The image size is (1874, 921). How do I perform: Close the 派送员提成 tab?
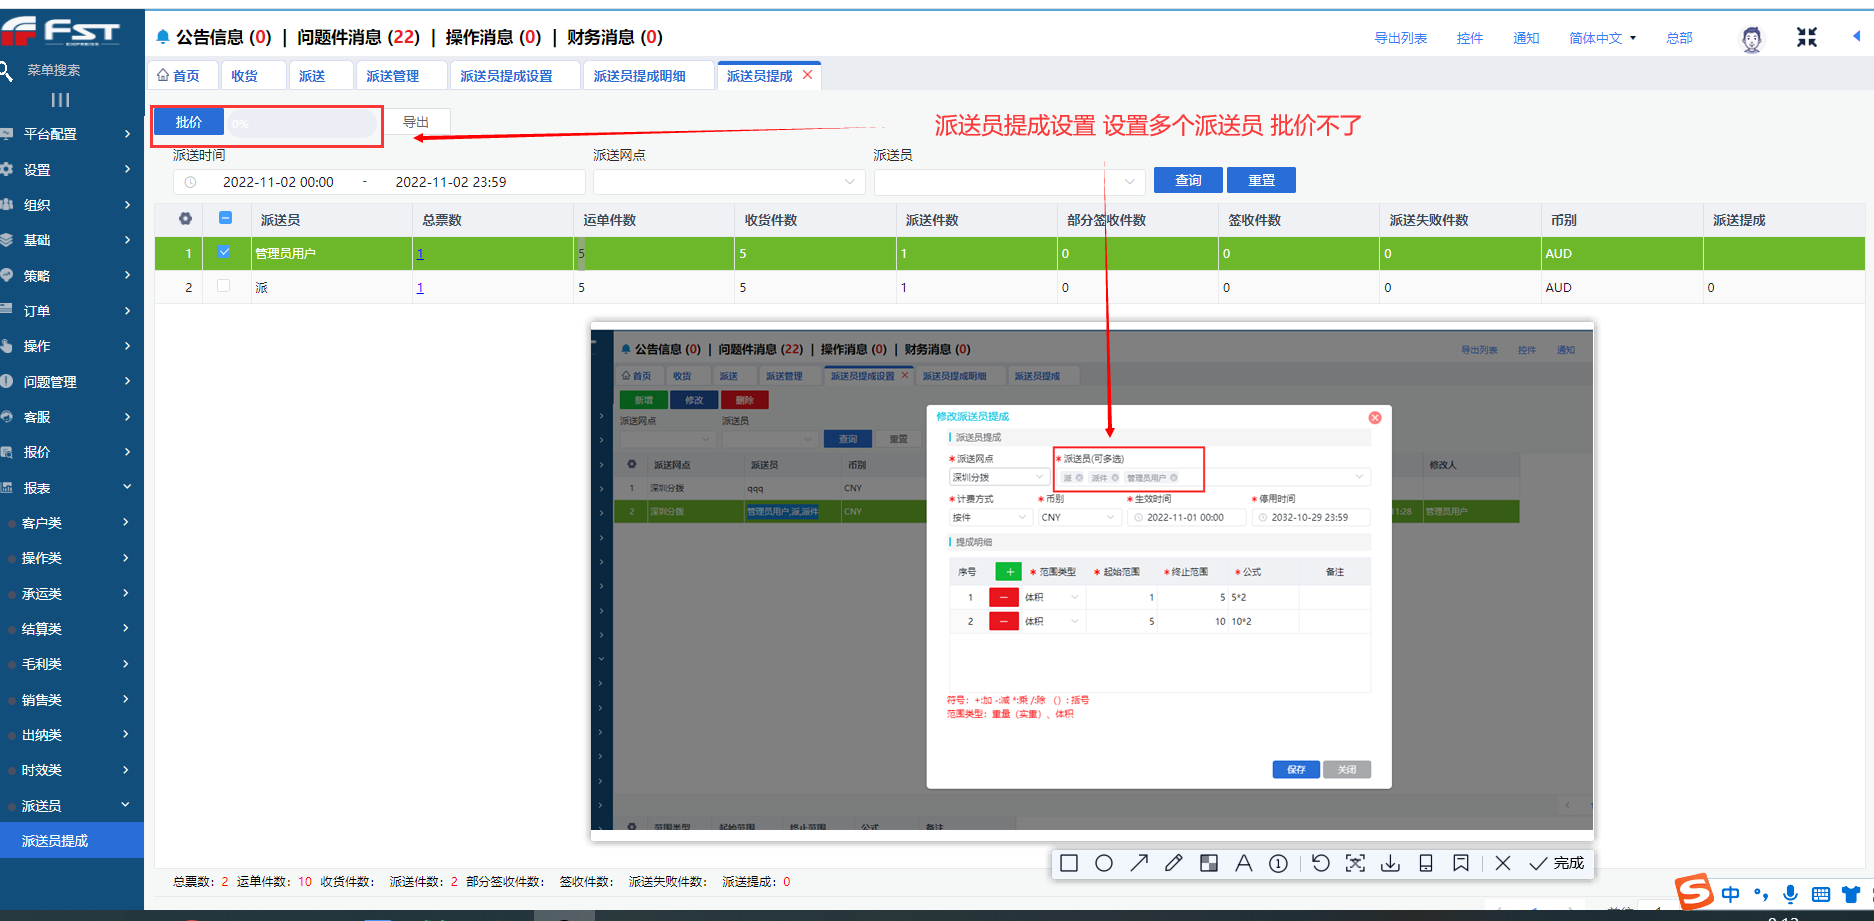pos(808,75)
